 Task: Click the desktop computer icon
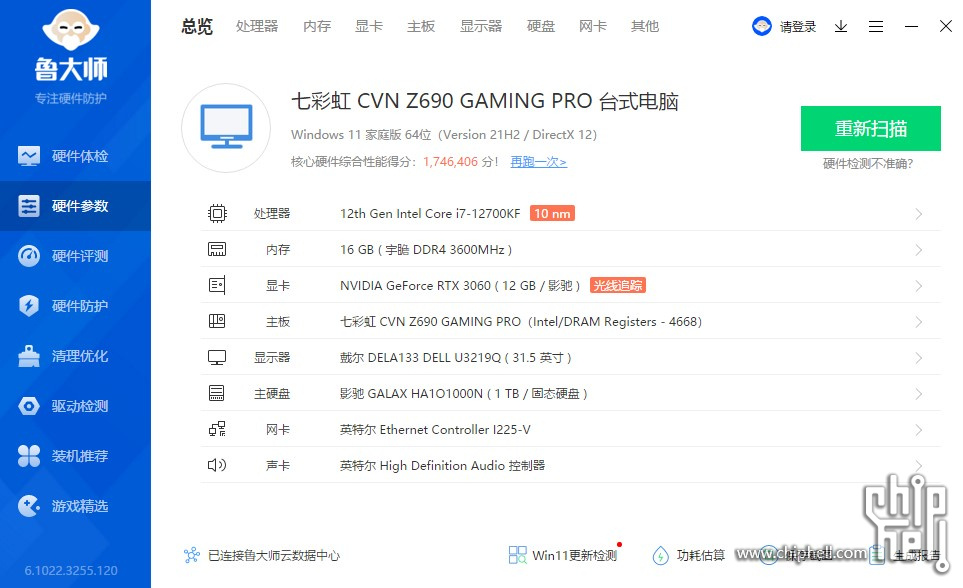[x=226, y=128]
